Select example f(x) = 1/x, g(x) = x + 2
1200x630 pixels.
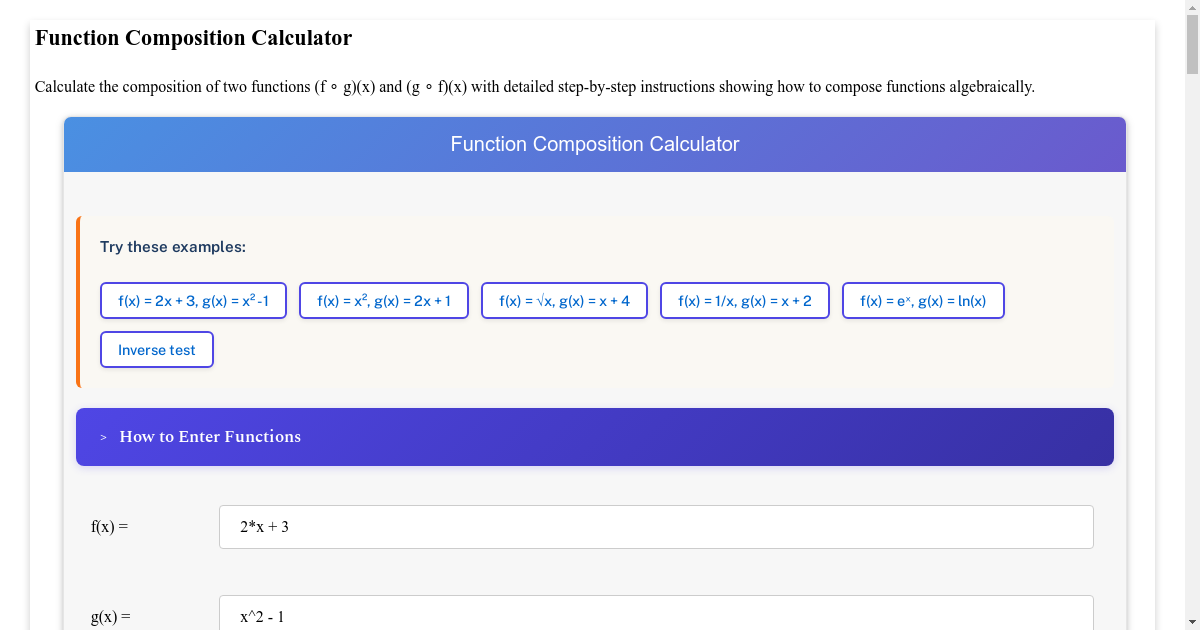pyautogui.click(x=745, y=301)
